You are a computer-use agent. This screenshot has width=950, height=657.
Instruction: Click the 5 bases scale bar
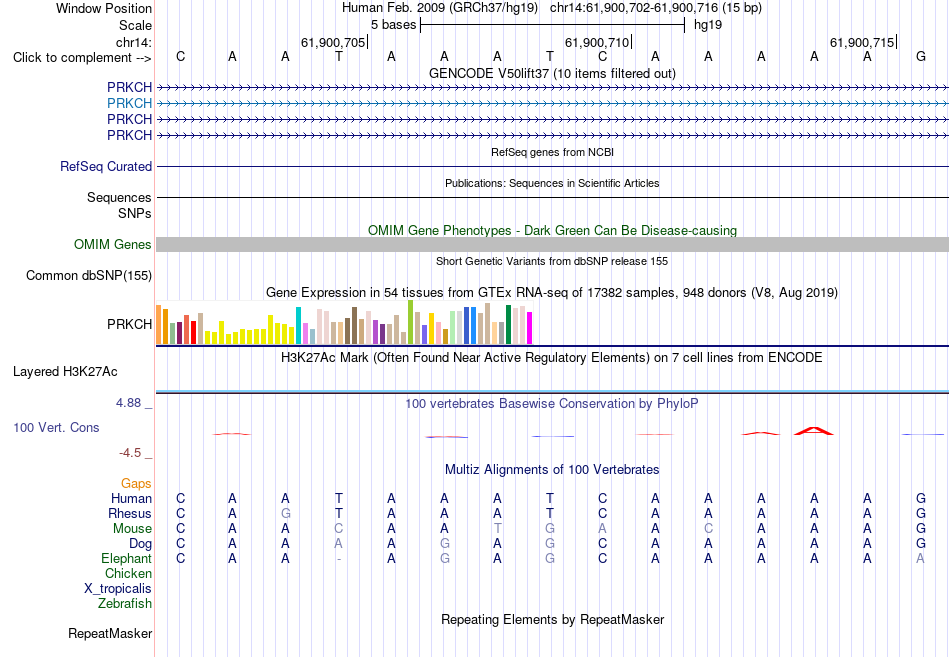pyautogui.click(x=552, y=25)
